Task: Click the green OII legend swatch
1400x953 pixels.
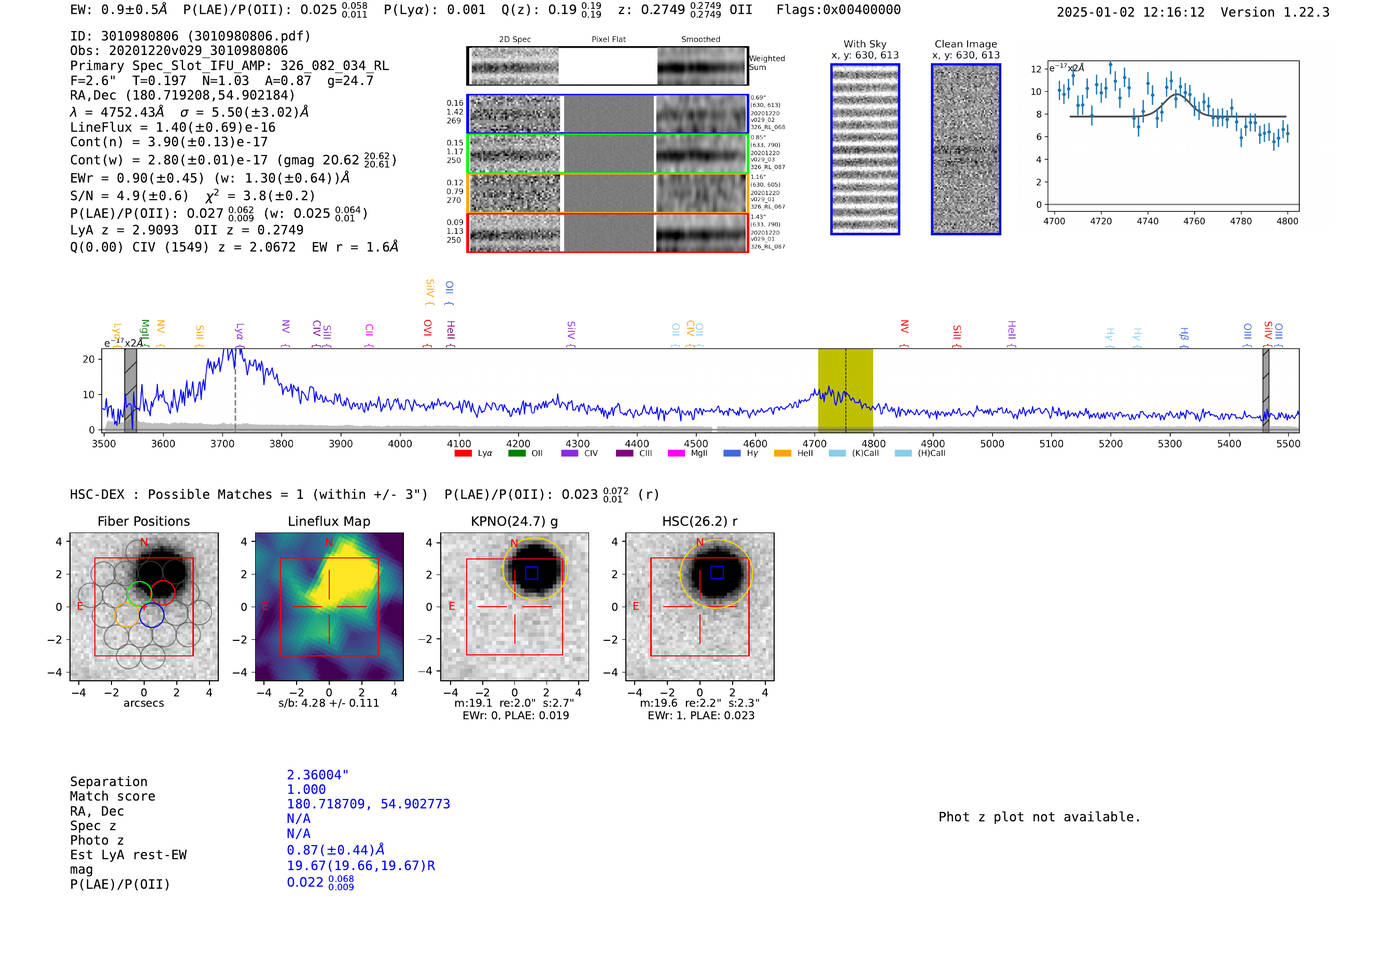Action: click(x=516, y=454)
